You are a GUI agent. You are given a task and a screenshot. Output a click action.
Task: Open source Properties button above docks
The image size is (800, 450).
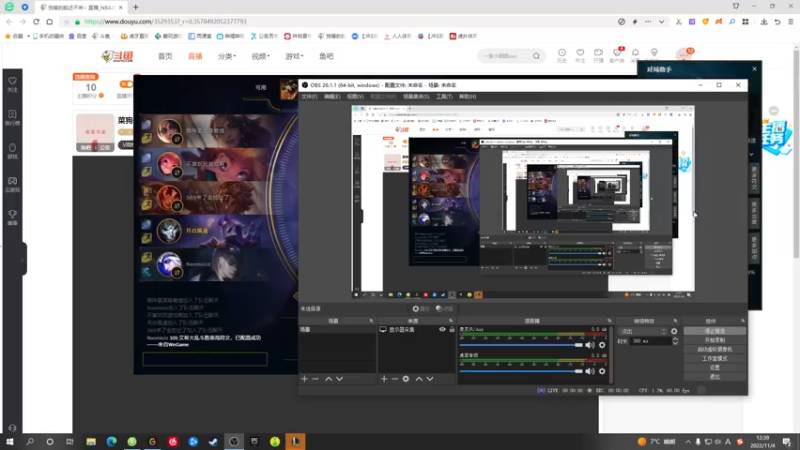[x=421, y=309]
